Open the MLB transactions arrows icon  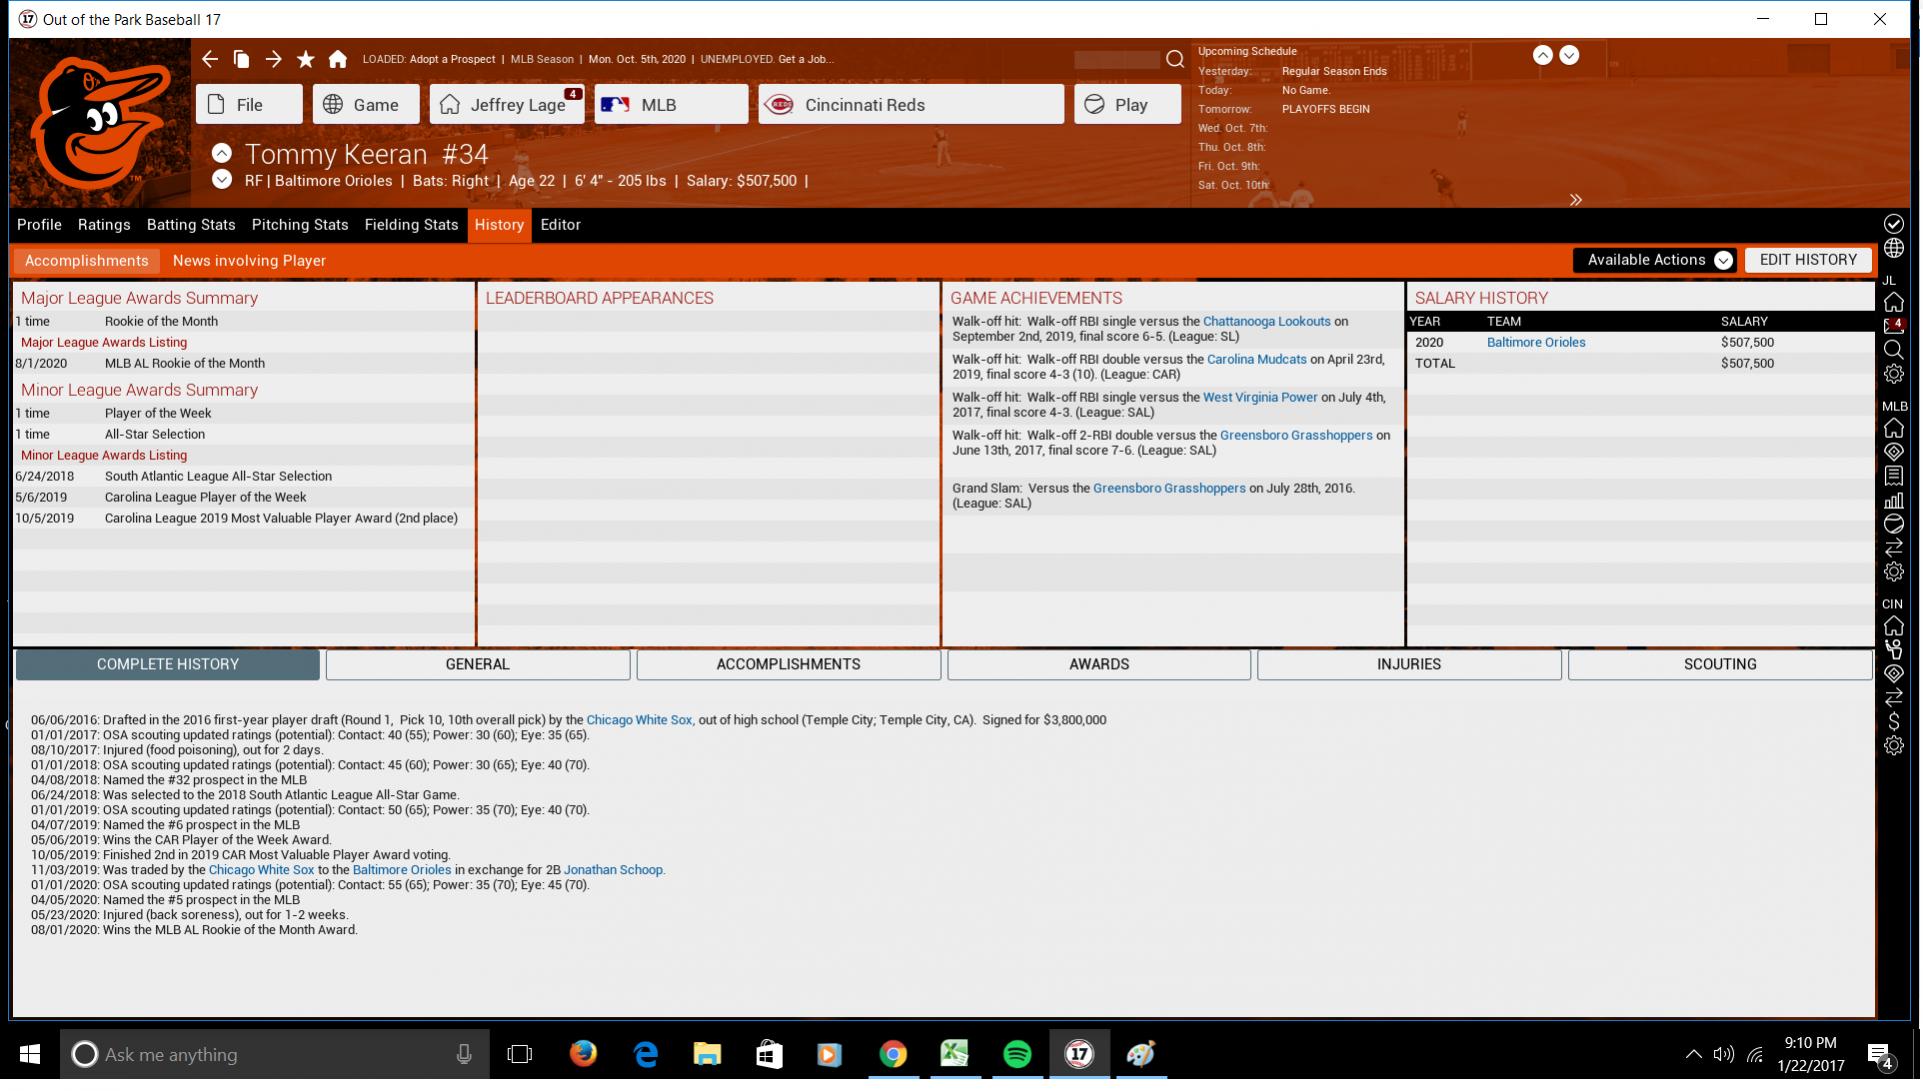(x=1893, y=548)
